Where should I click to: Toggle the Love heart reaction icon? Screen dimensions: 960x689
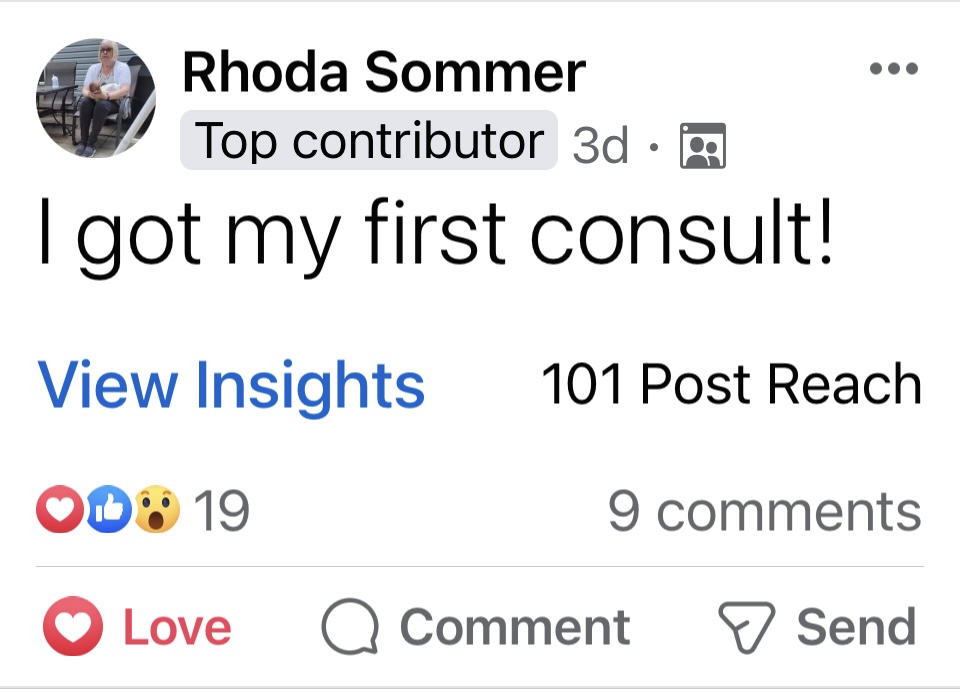coord(73,626)
